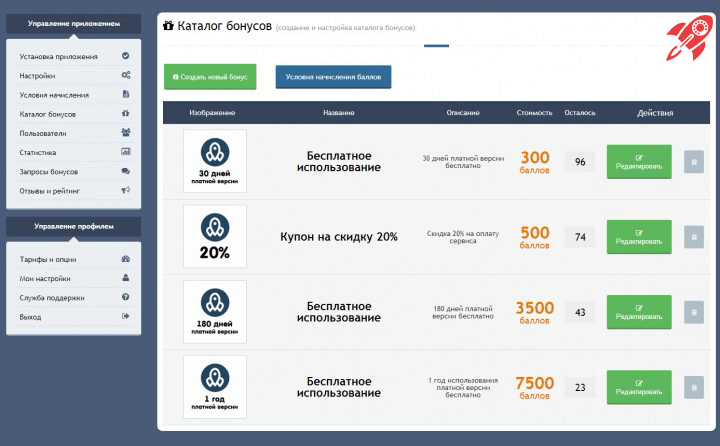
Task: Click the blue Условия начисления баллов button
Action: pyautogui.click(x=333, y=77)
